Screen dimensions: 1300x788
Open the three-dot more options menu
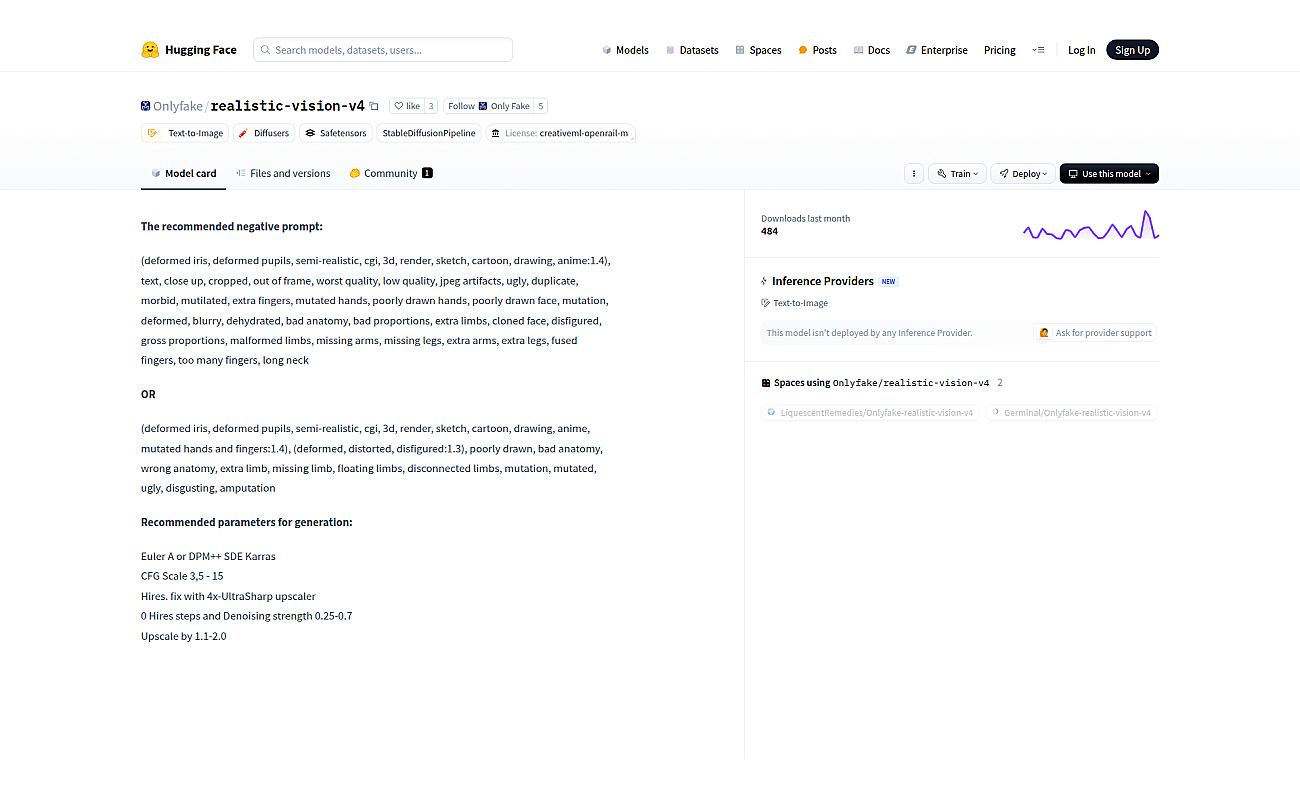tap(913, 173)
